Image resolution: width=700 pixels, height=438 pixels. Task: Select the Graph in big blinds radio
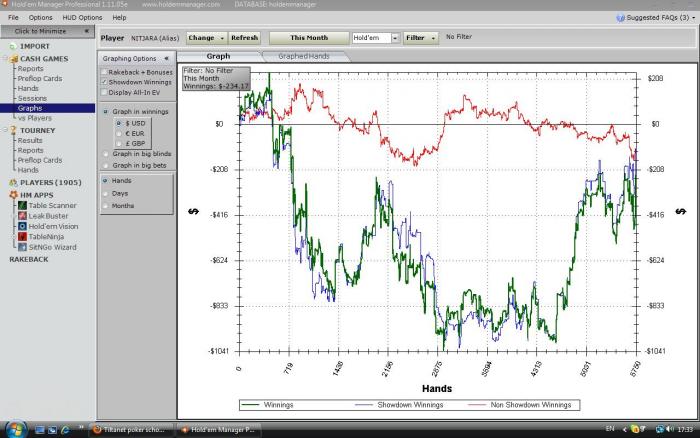pos(106,154)
